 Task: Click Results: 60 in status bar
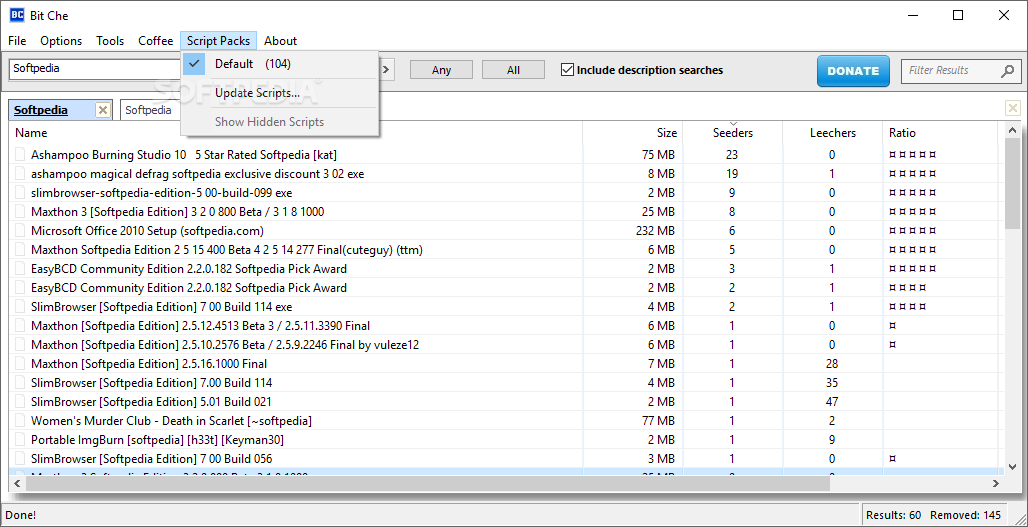click(893, 515)
